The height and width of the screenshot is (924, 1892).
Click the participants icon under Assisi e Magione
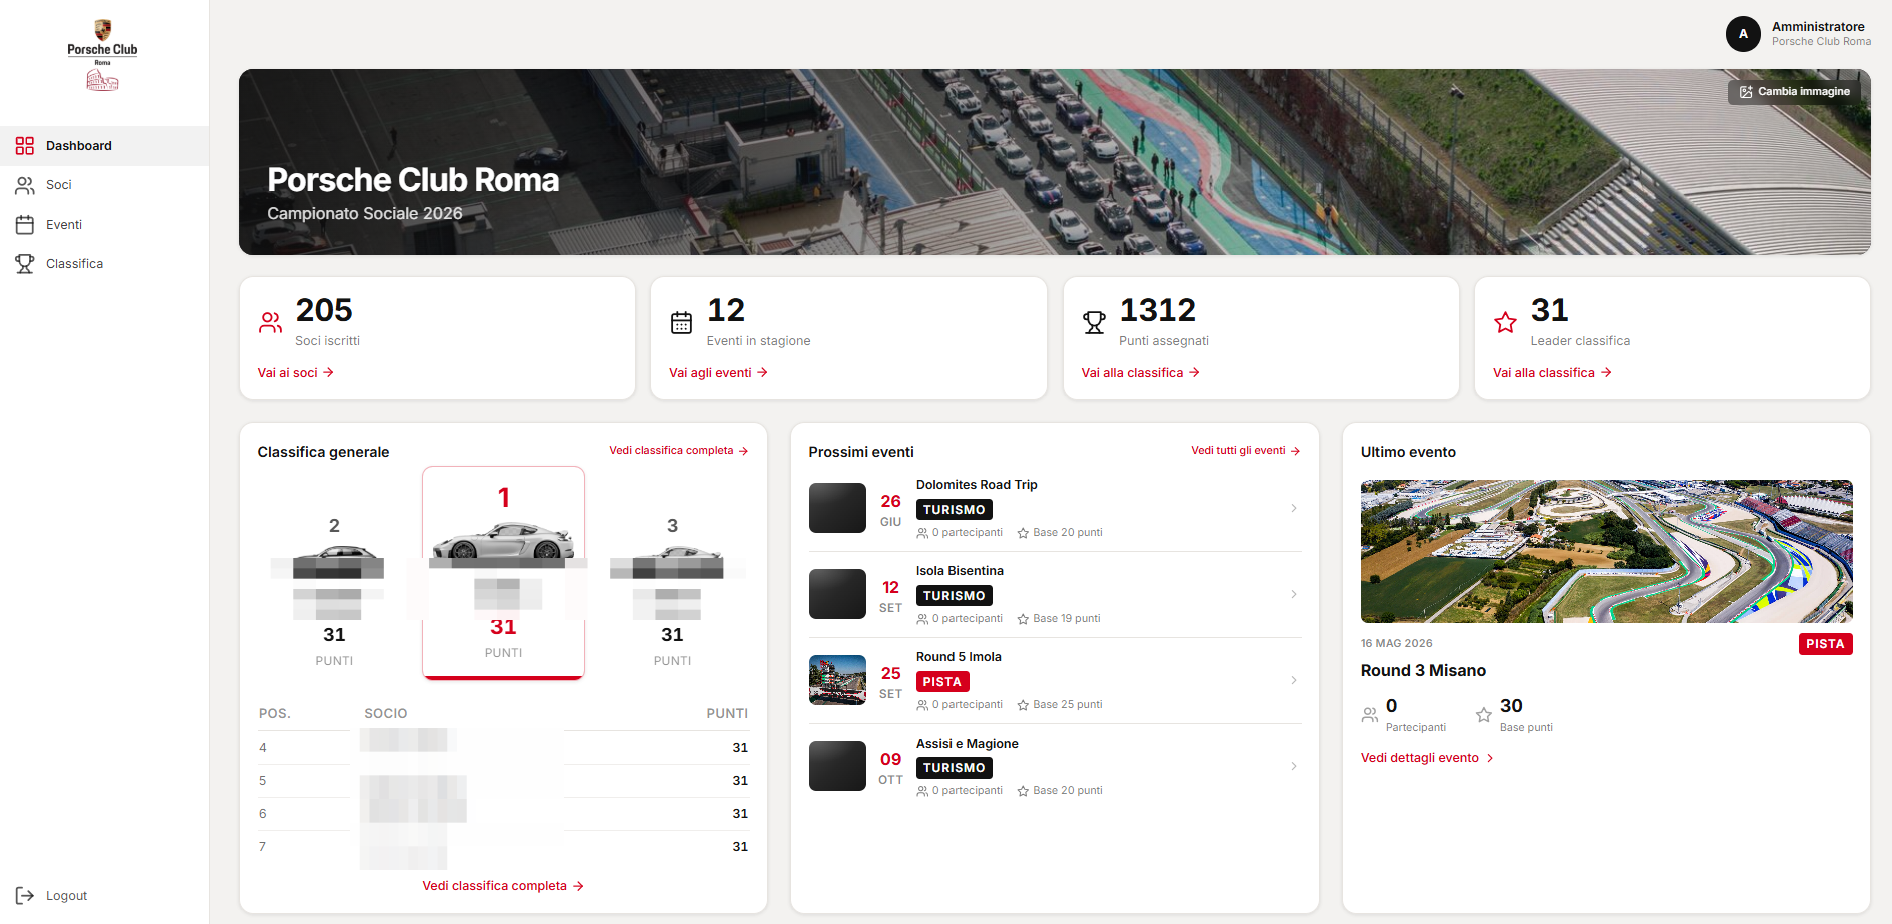point(922,791)
